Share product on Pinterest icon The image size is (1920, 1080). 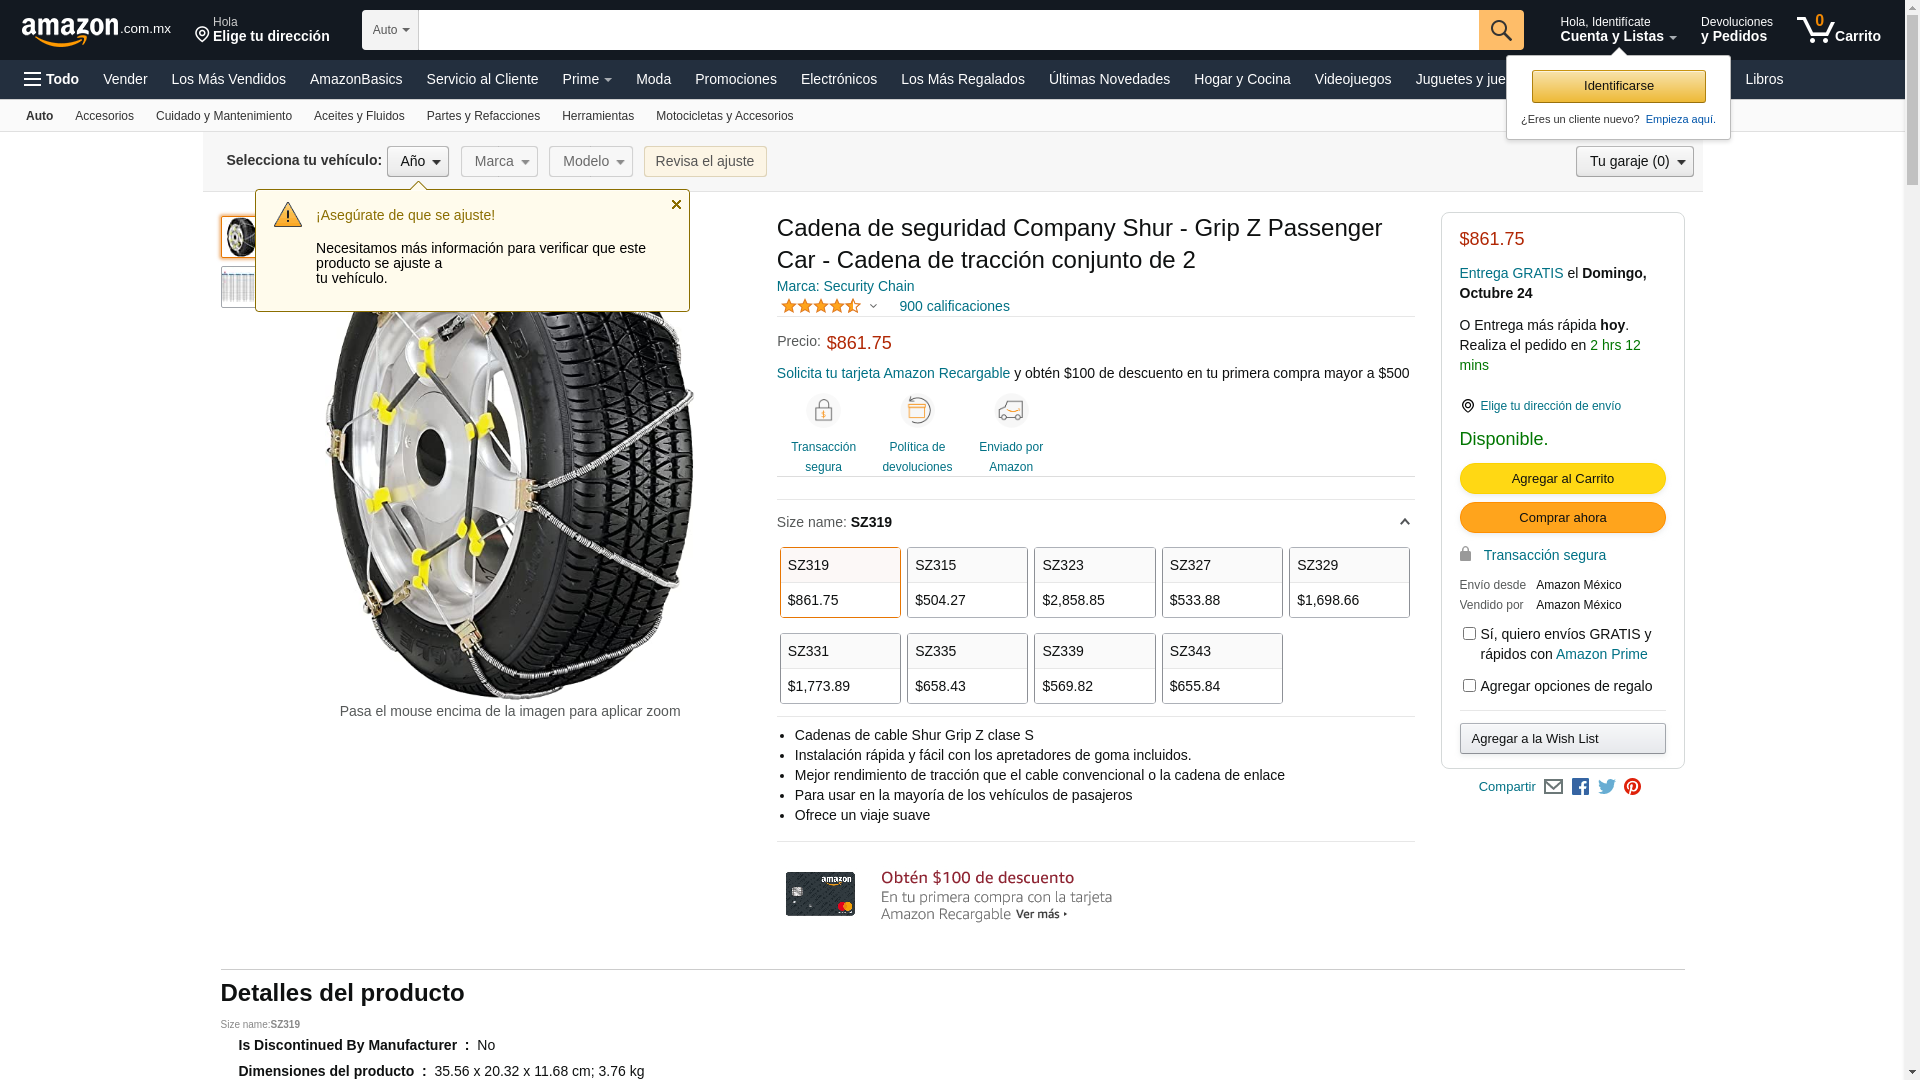1632,787
